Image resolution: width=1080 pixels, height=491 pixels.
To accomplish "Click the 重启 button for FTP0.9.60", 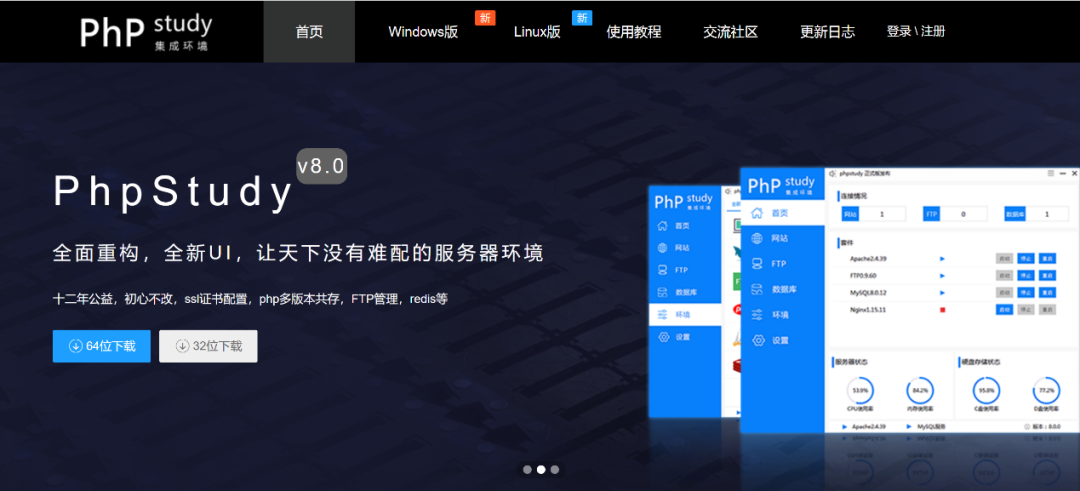I will [x=1047, y=275].
